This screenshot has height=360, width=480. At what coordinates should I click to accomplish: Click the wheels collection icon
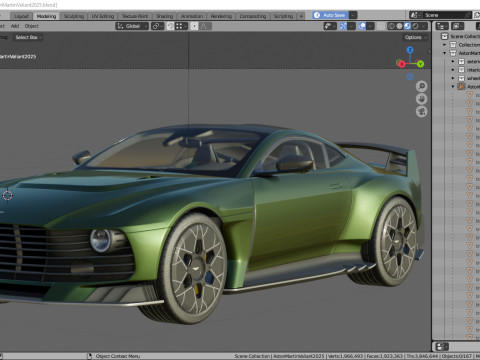coord(461,78)
